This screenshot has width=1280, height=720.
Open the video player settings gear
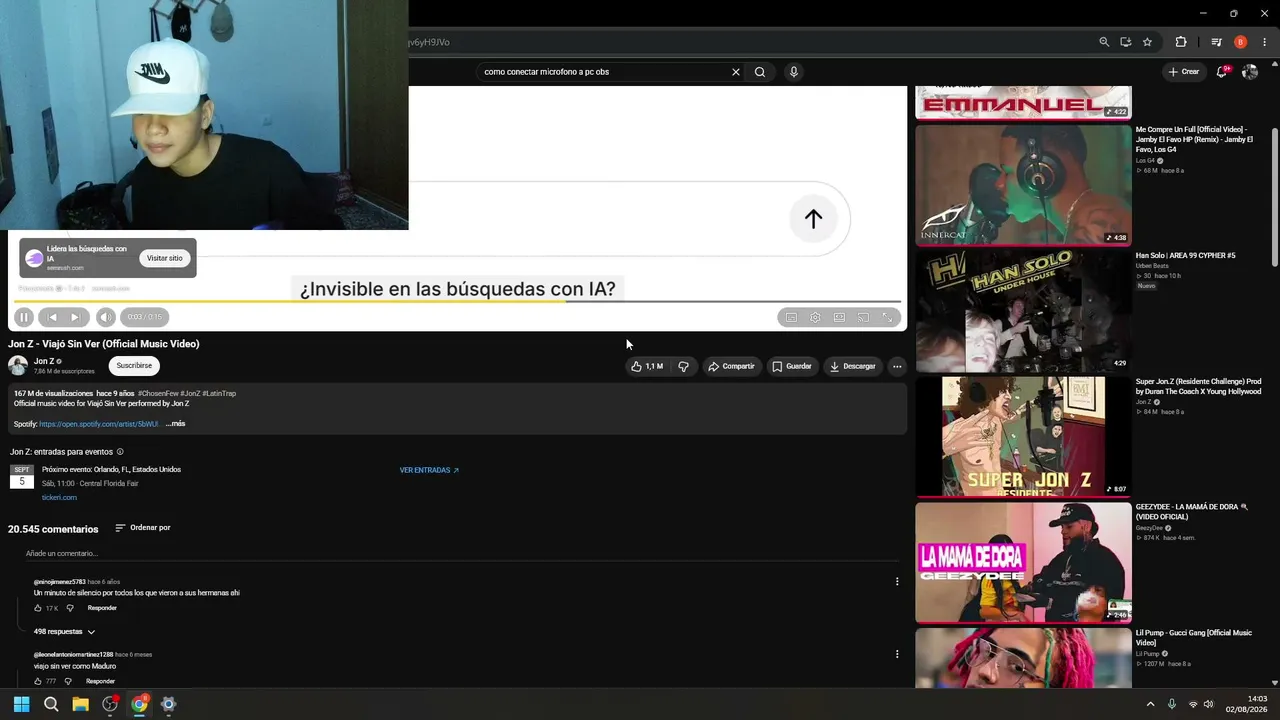click(x=815, y=317)
